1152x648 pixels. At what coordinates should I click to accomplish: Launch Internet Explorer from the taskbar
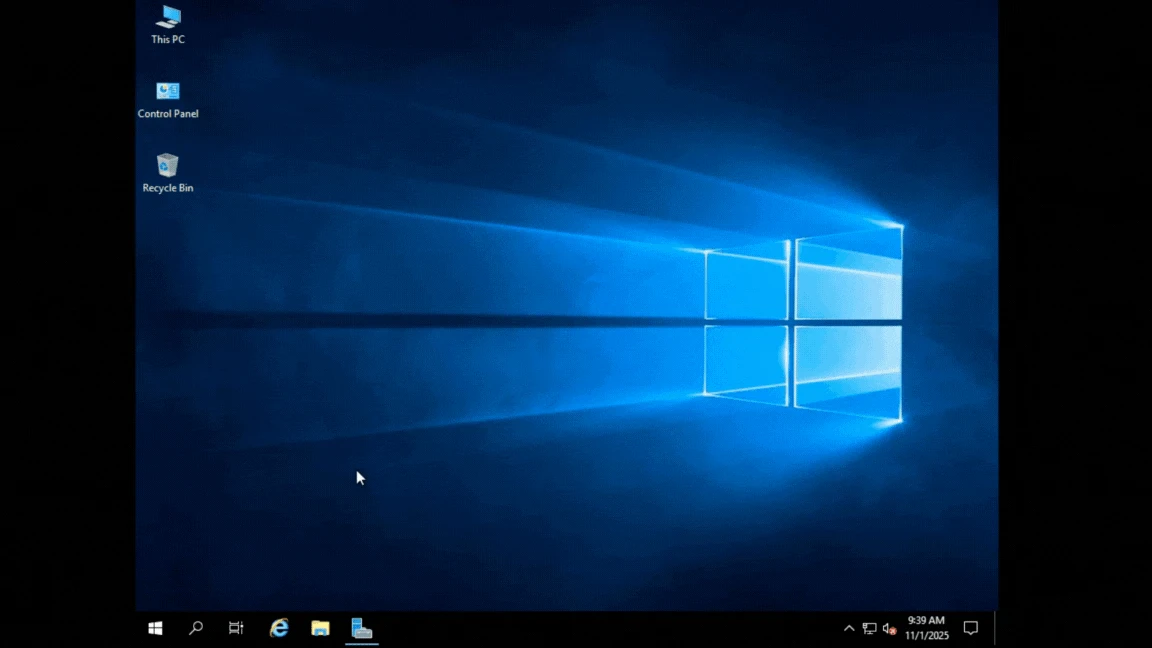click(x=279, y=628)
